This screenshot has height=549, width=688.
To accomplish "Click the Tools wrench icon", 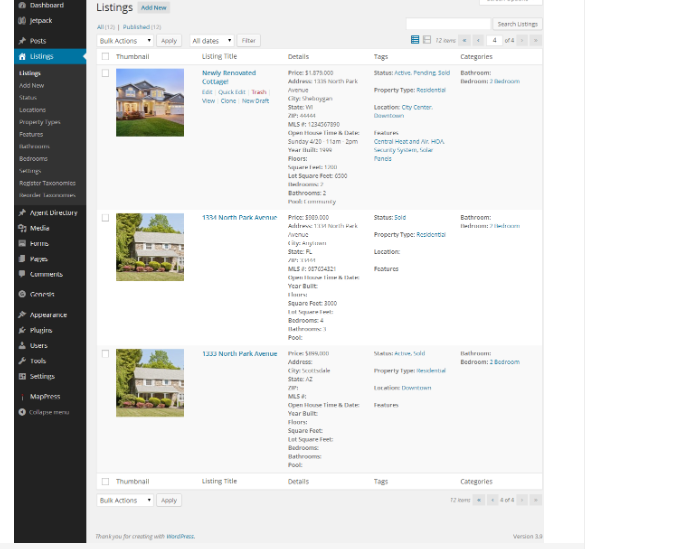I will coord(22,361).
